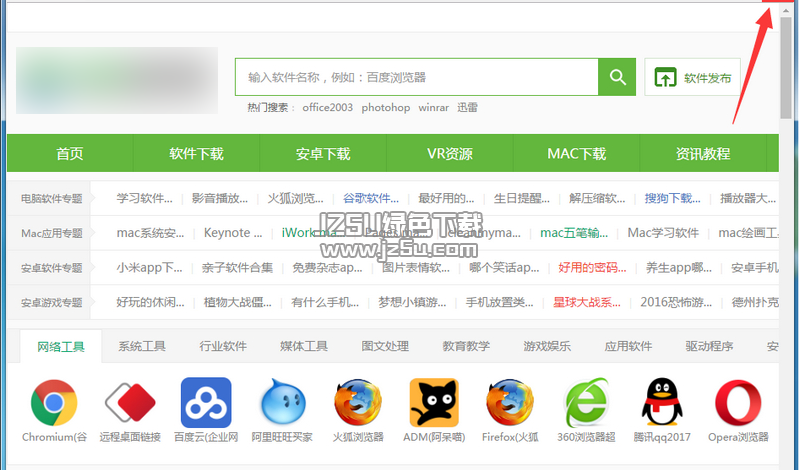
Task: Click the blurred site logo image
Action: [x=117, y=80]
